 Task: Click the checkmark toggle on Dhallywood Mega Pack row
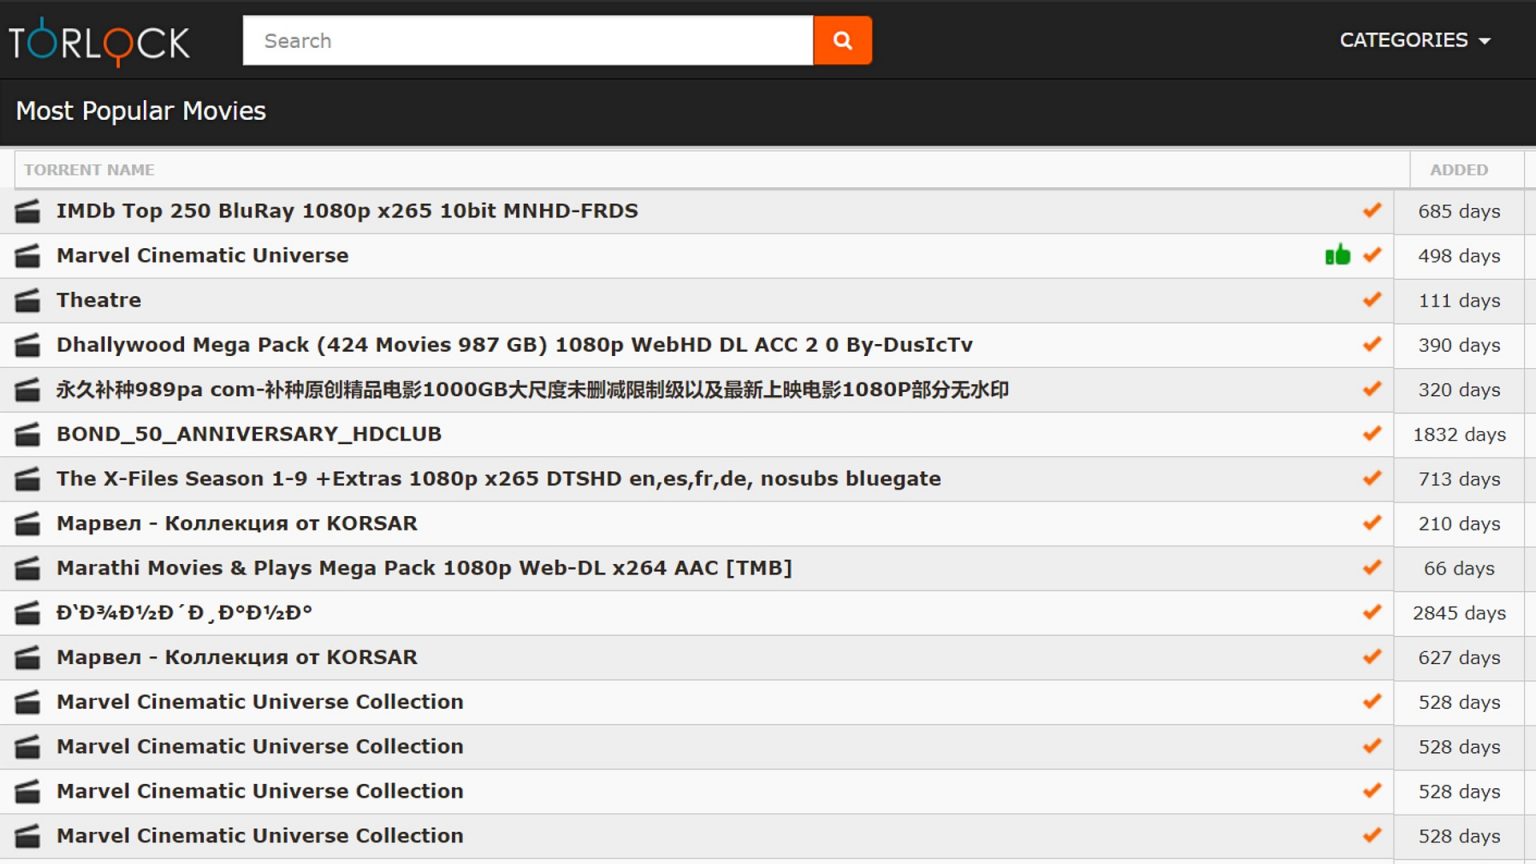tap(1371, 345)
